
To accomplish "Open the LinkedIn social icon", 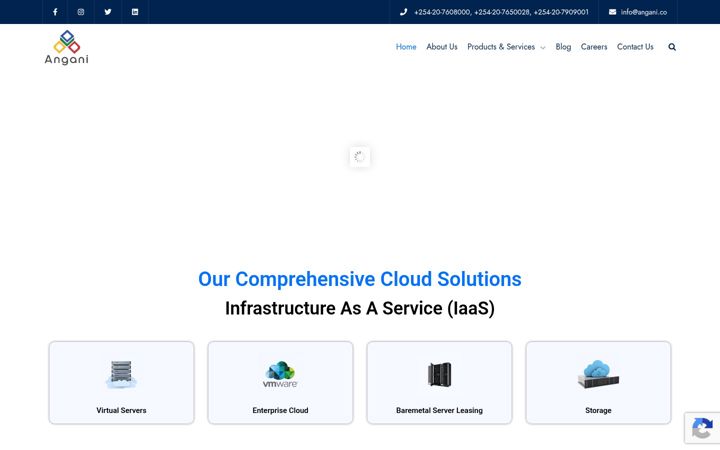I will [x=135, y=12].
